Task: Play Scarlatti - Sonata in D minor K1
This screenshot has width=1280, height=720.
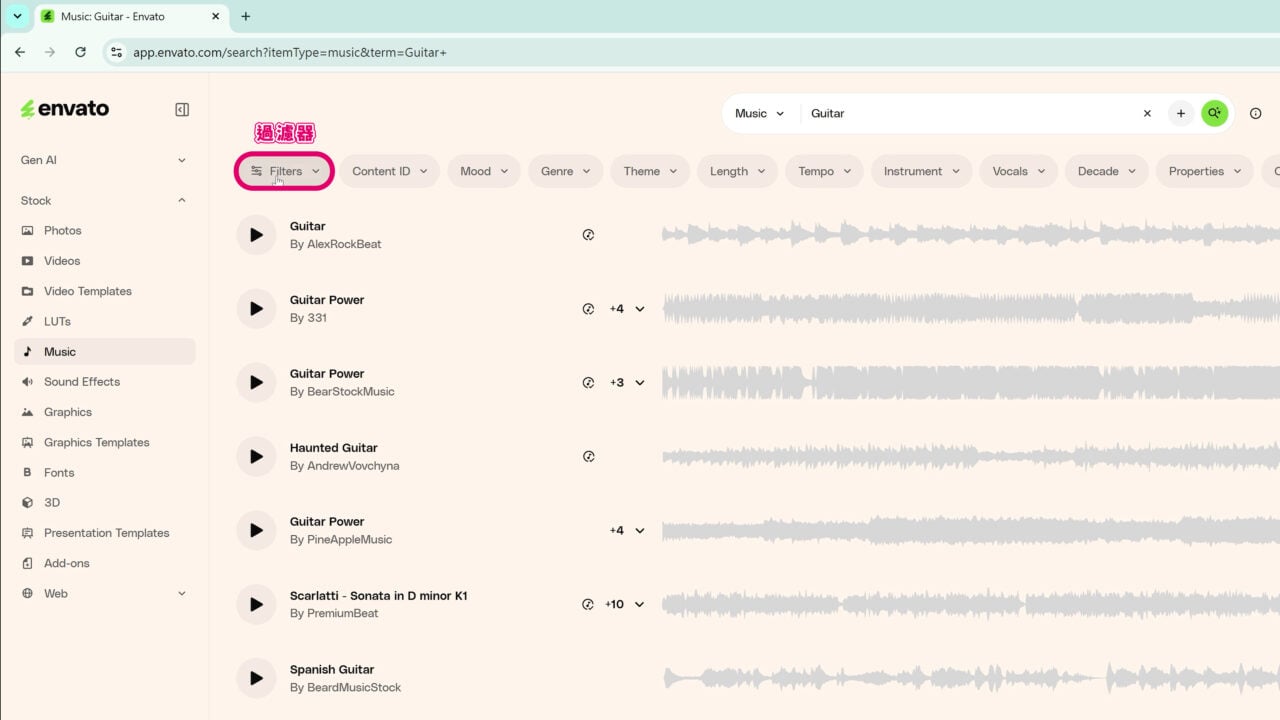Action: click(x=256, y=604)
